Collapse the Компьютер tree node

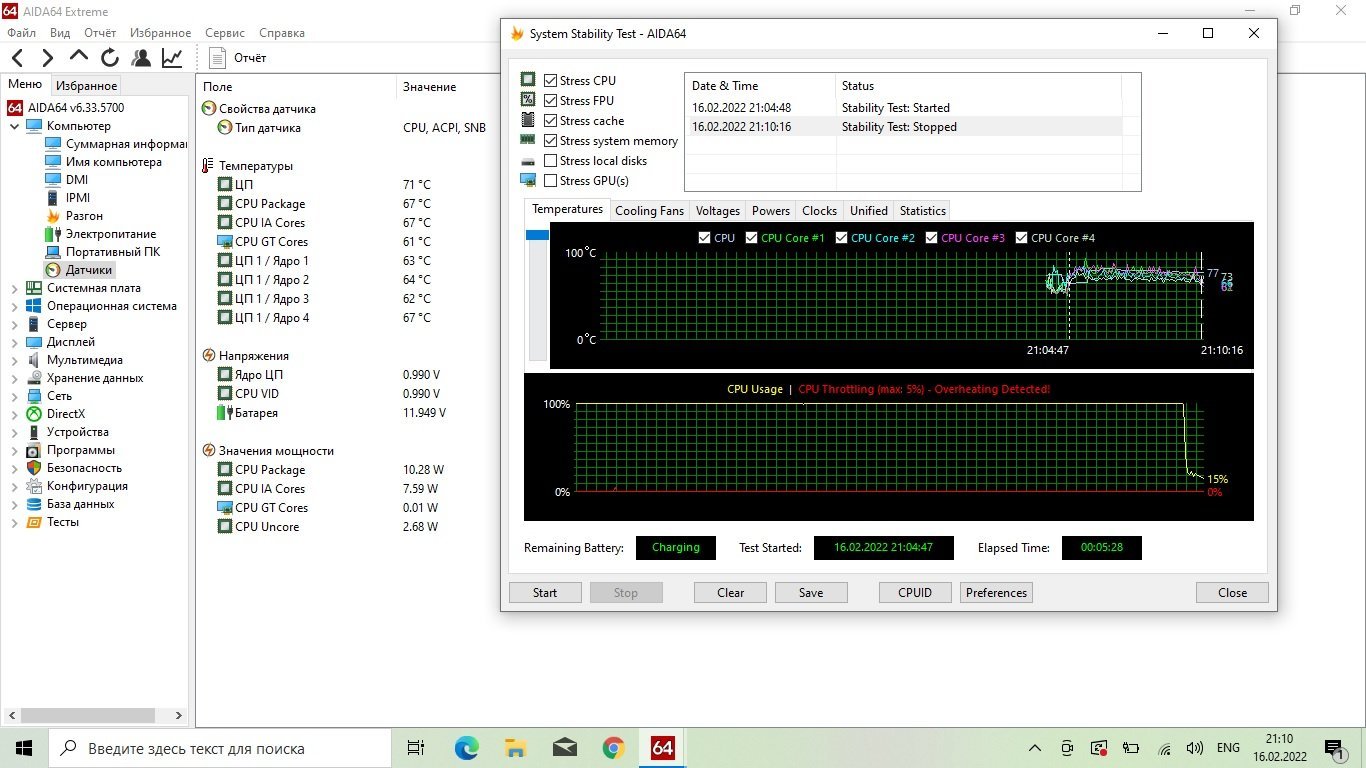tap(15, 126)
